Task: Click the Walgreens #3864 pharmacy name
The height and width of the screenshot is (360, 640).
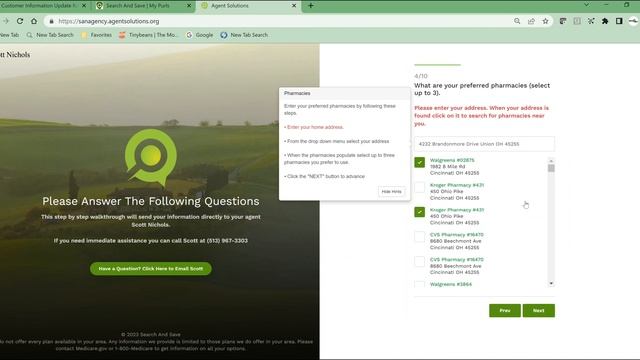Action: [x=451, y=284]
